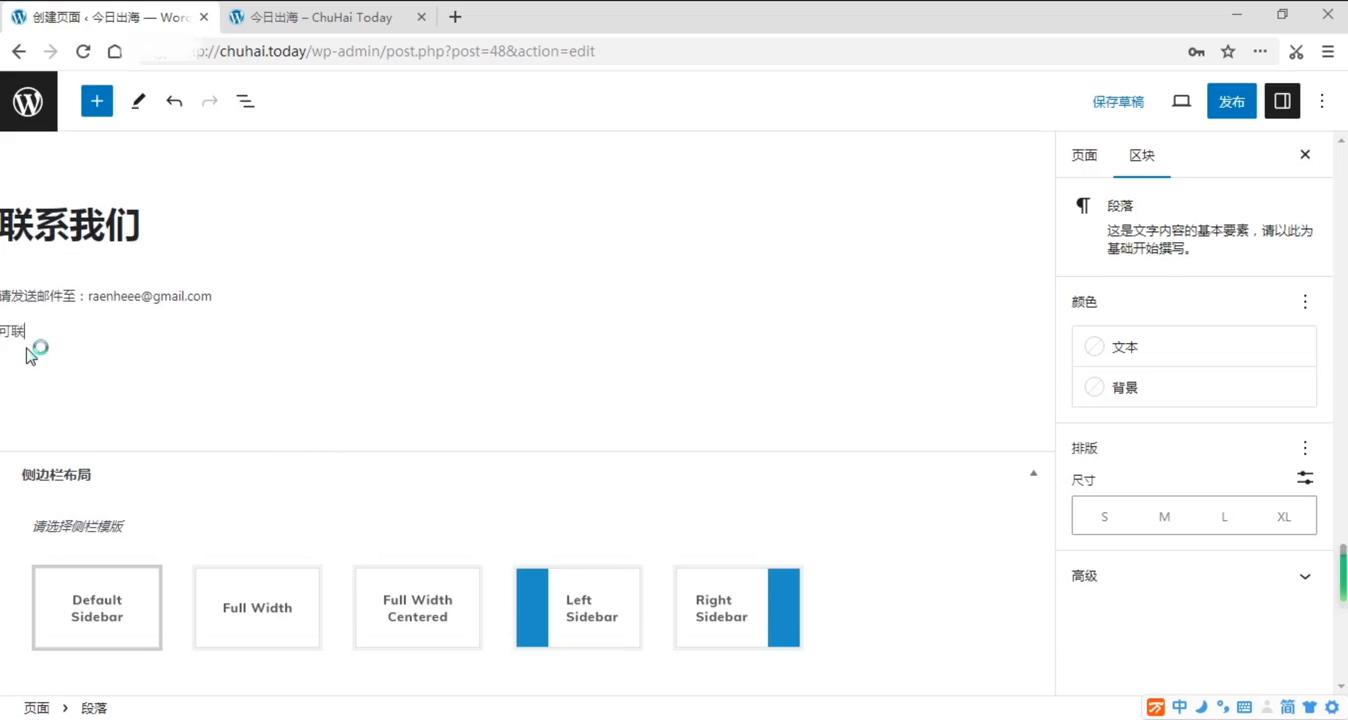The width and height of the screenshot is (1348, 720).
Task: Undo the last edit
Action: click(x=174, y=101)
